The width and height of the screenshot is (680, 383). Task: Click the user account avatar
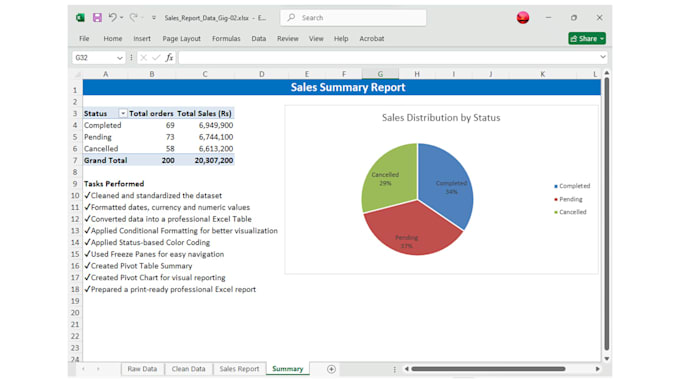[523, 18]
